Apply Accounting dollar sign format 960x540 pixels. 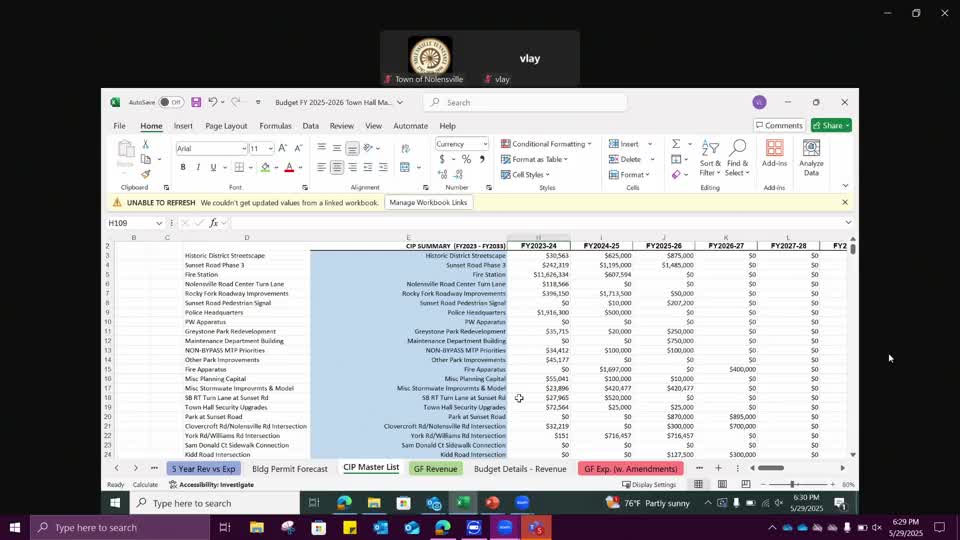(442, 159)
